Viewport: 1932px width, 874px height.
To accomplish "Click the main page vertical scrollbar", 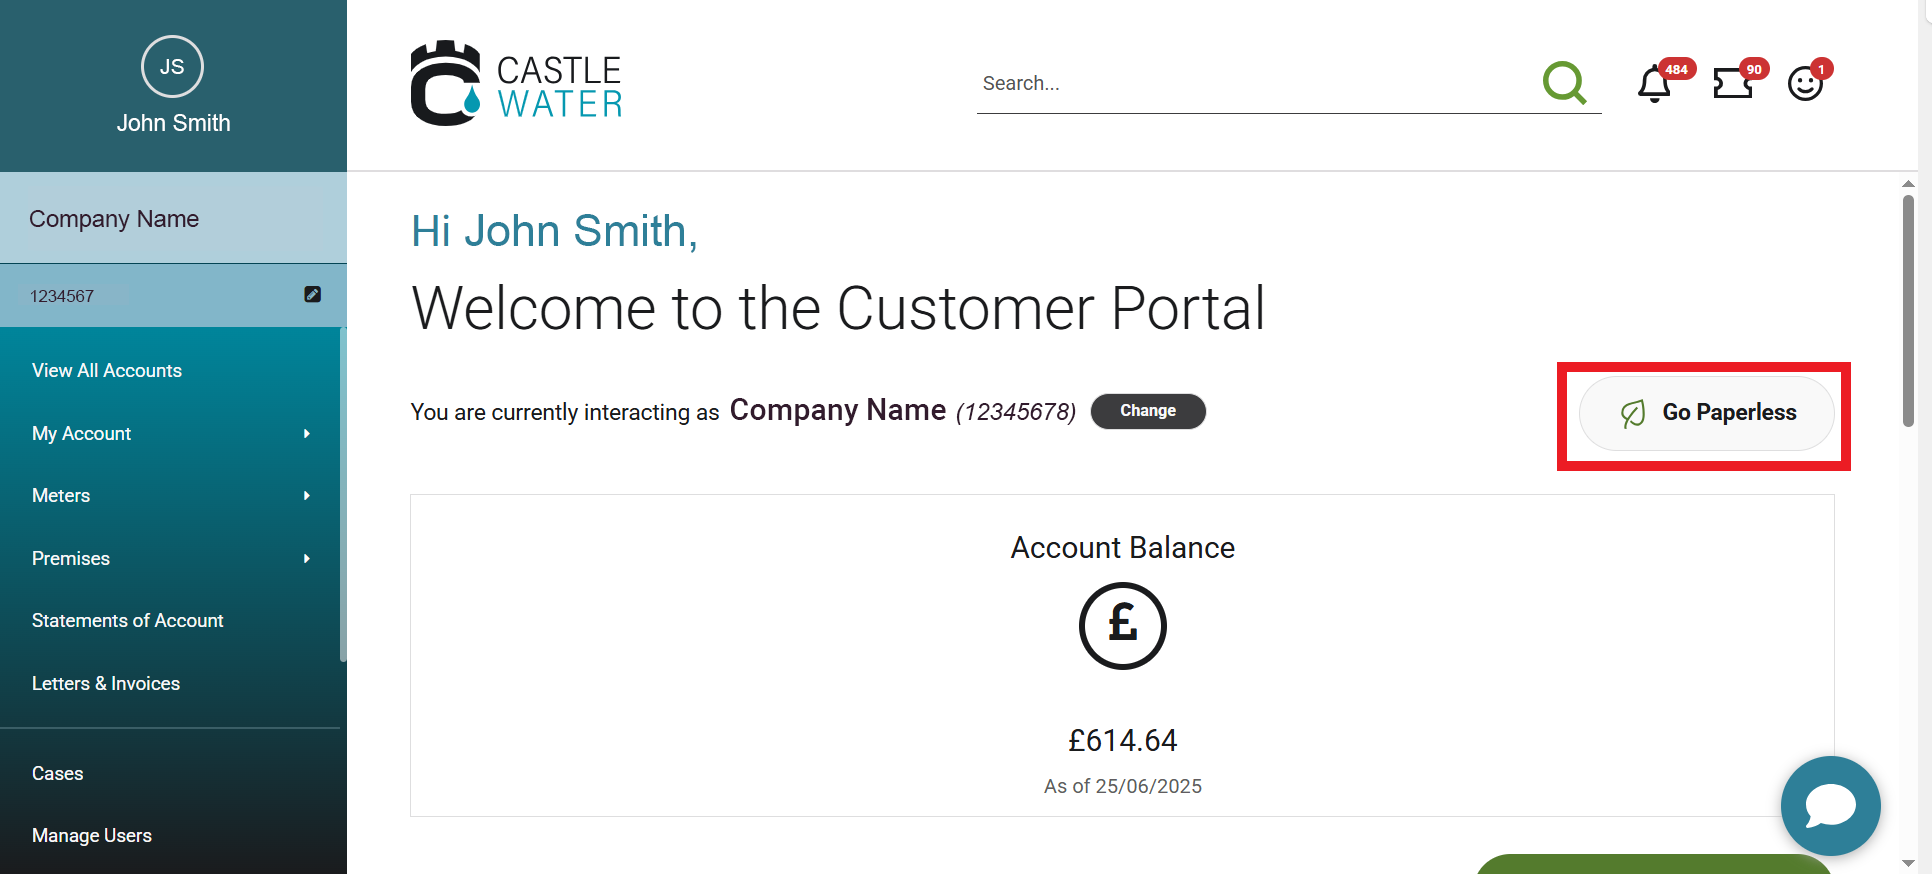I will [1908, 310].
